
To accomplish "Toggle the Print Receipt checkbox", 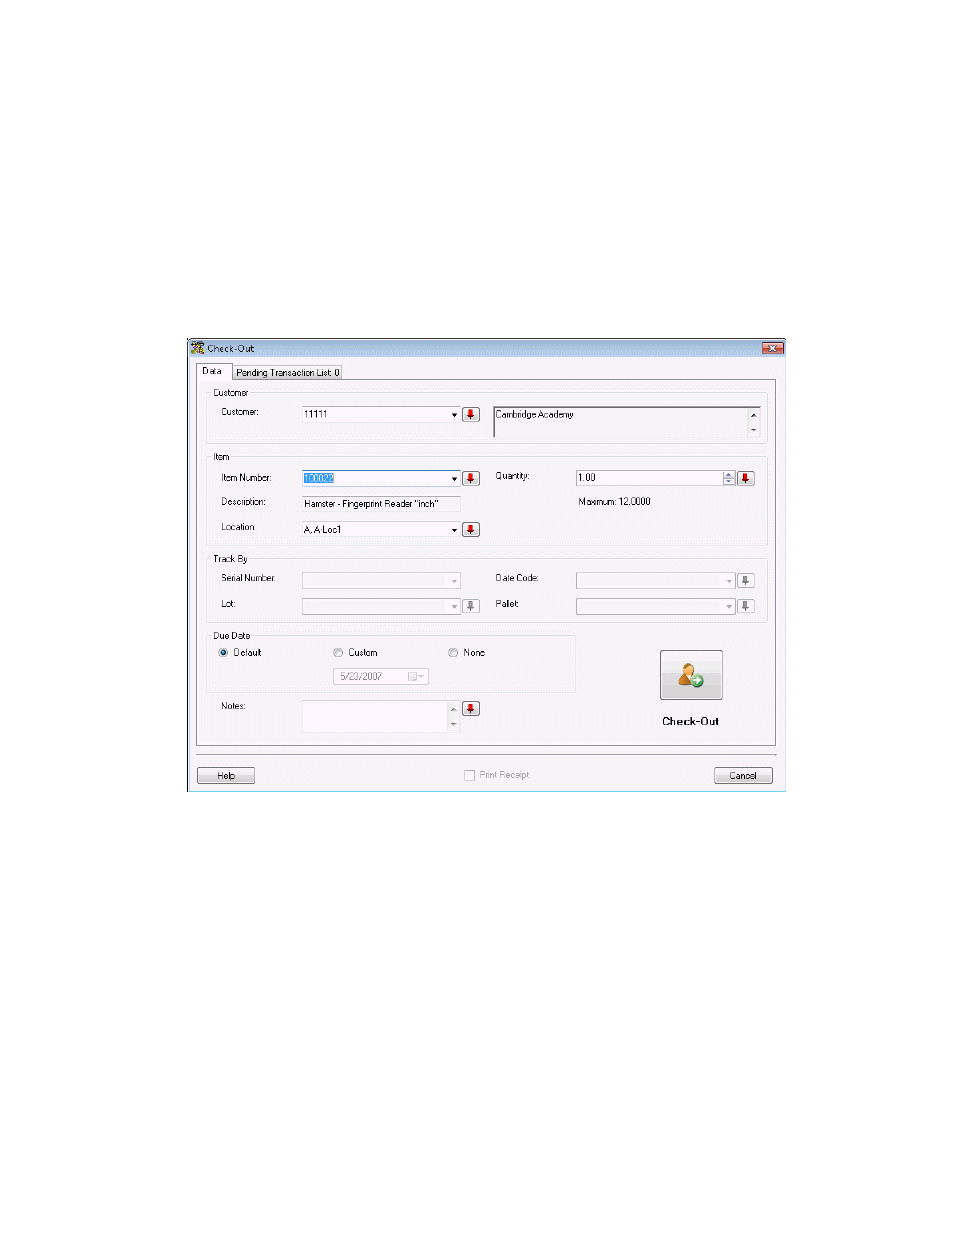I will point(469,775).
